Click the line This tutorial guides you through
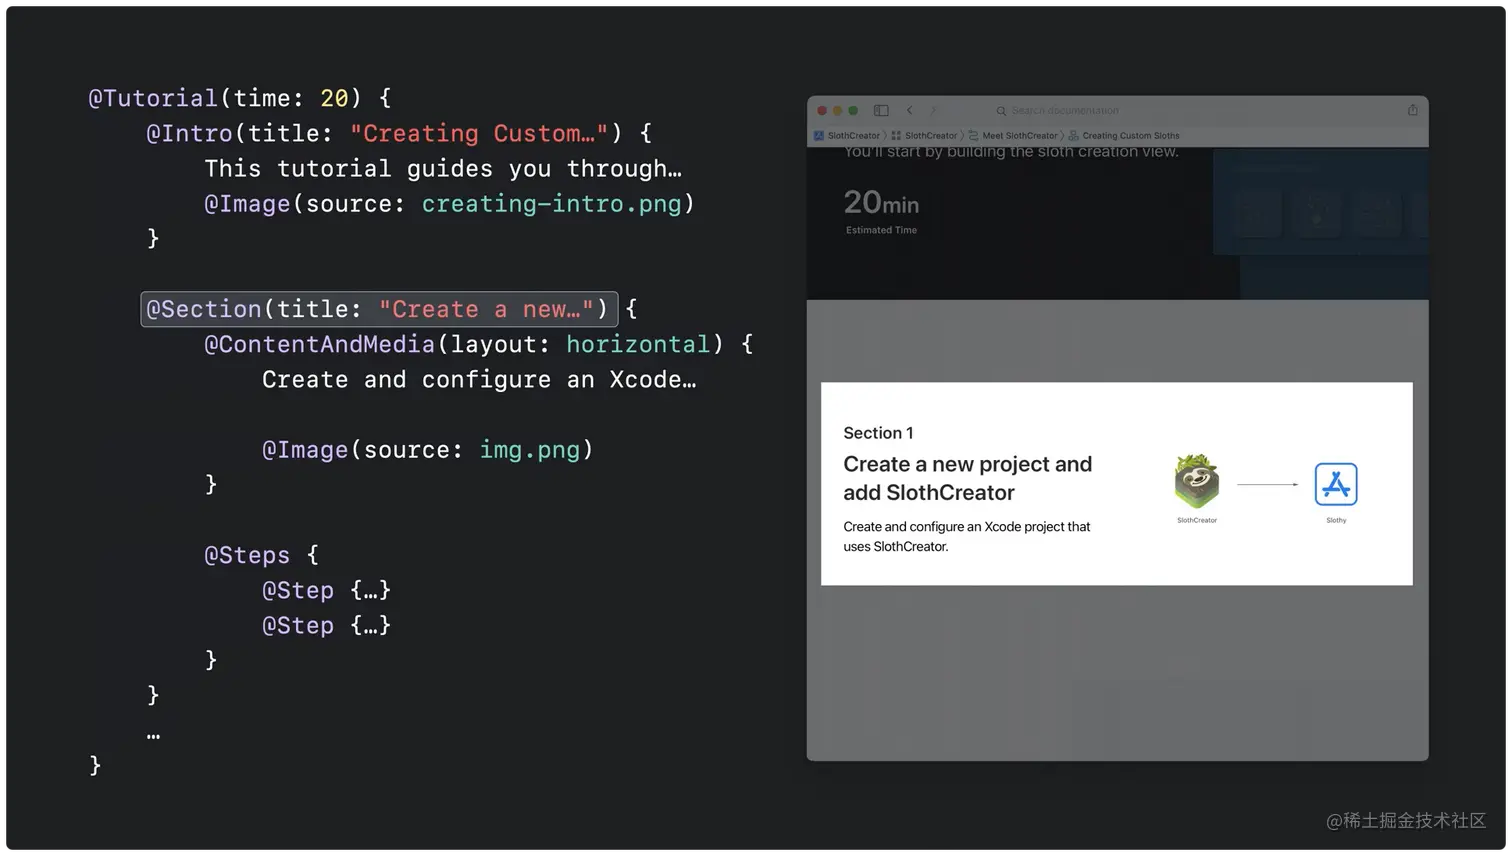 [443, 168]
